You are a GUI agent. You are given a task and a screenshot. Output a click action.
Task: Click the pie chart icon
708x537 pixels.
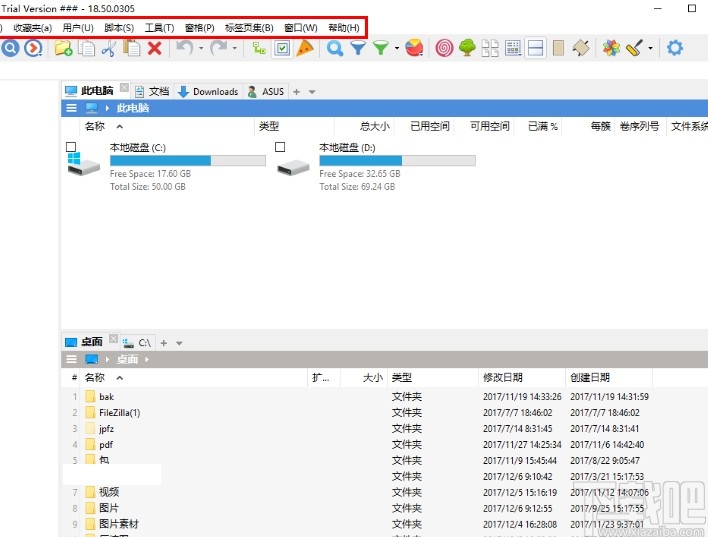(414, 48)
